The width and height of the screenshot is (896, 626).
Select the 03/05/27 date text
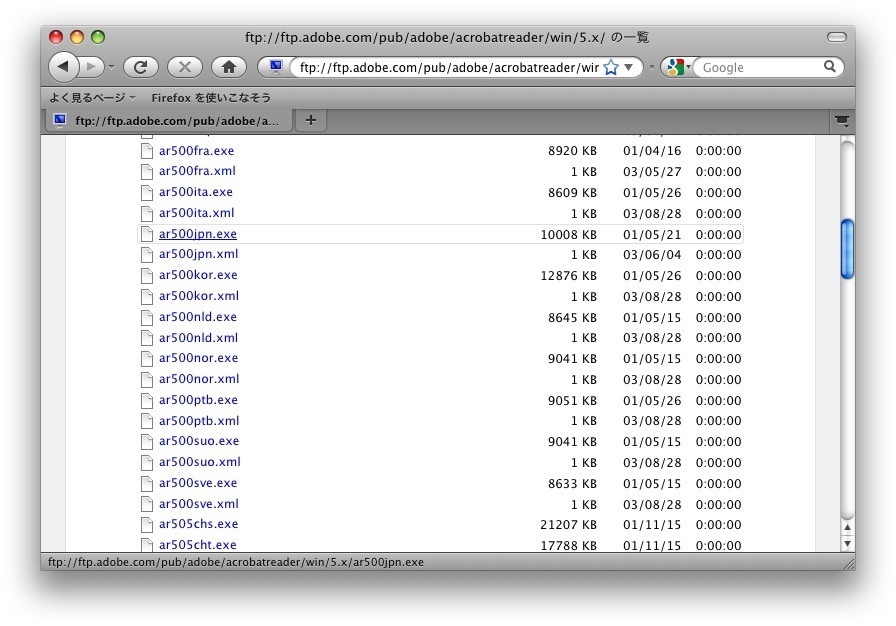click(x=652, y=172)
